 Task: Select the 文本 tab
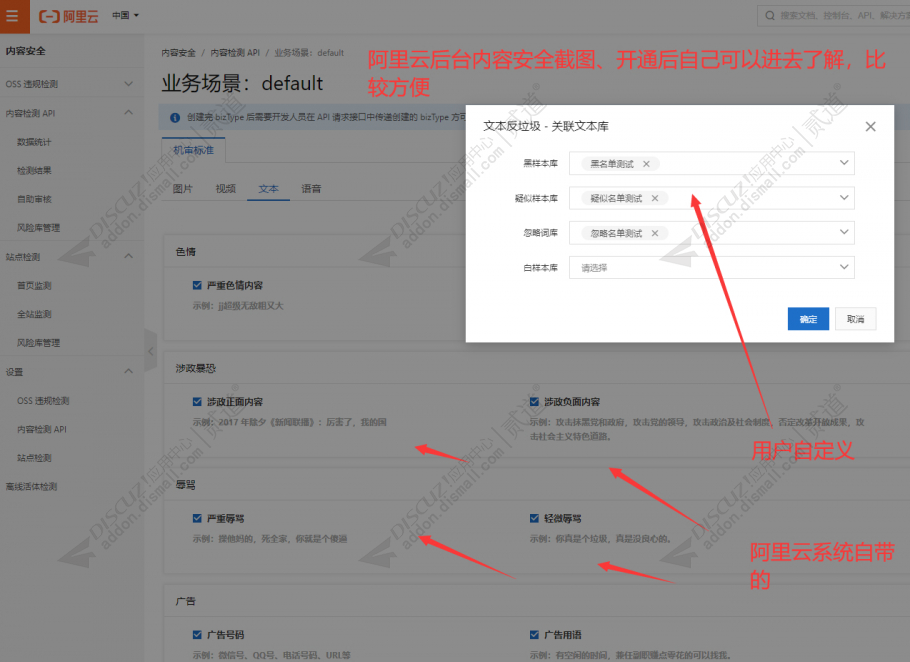pyautogui.click(x=268, y=189)
